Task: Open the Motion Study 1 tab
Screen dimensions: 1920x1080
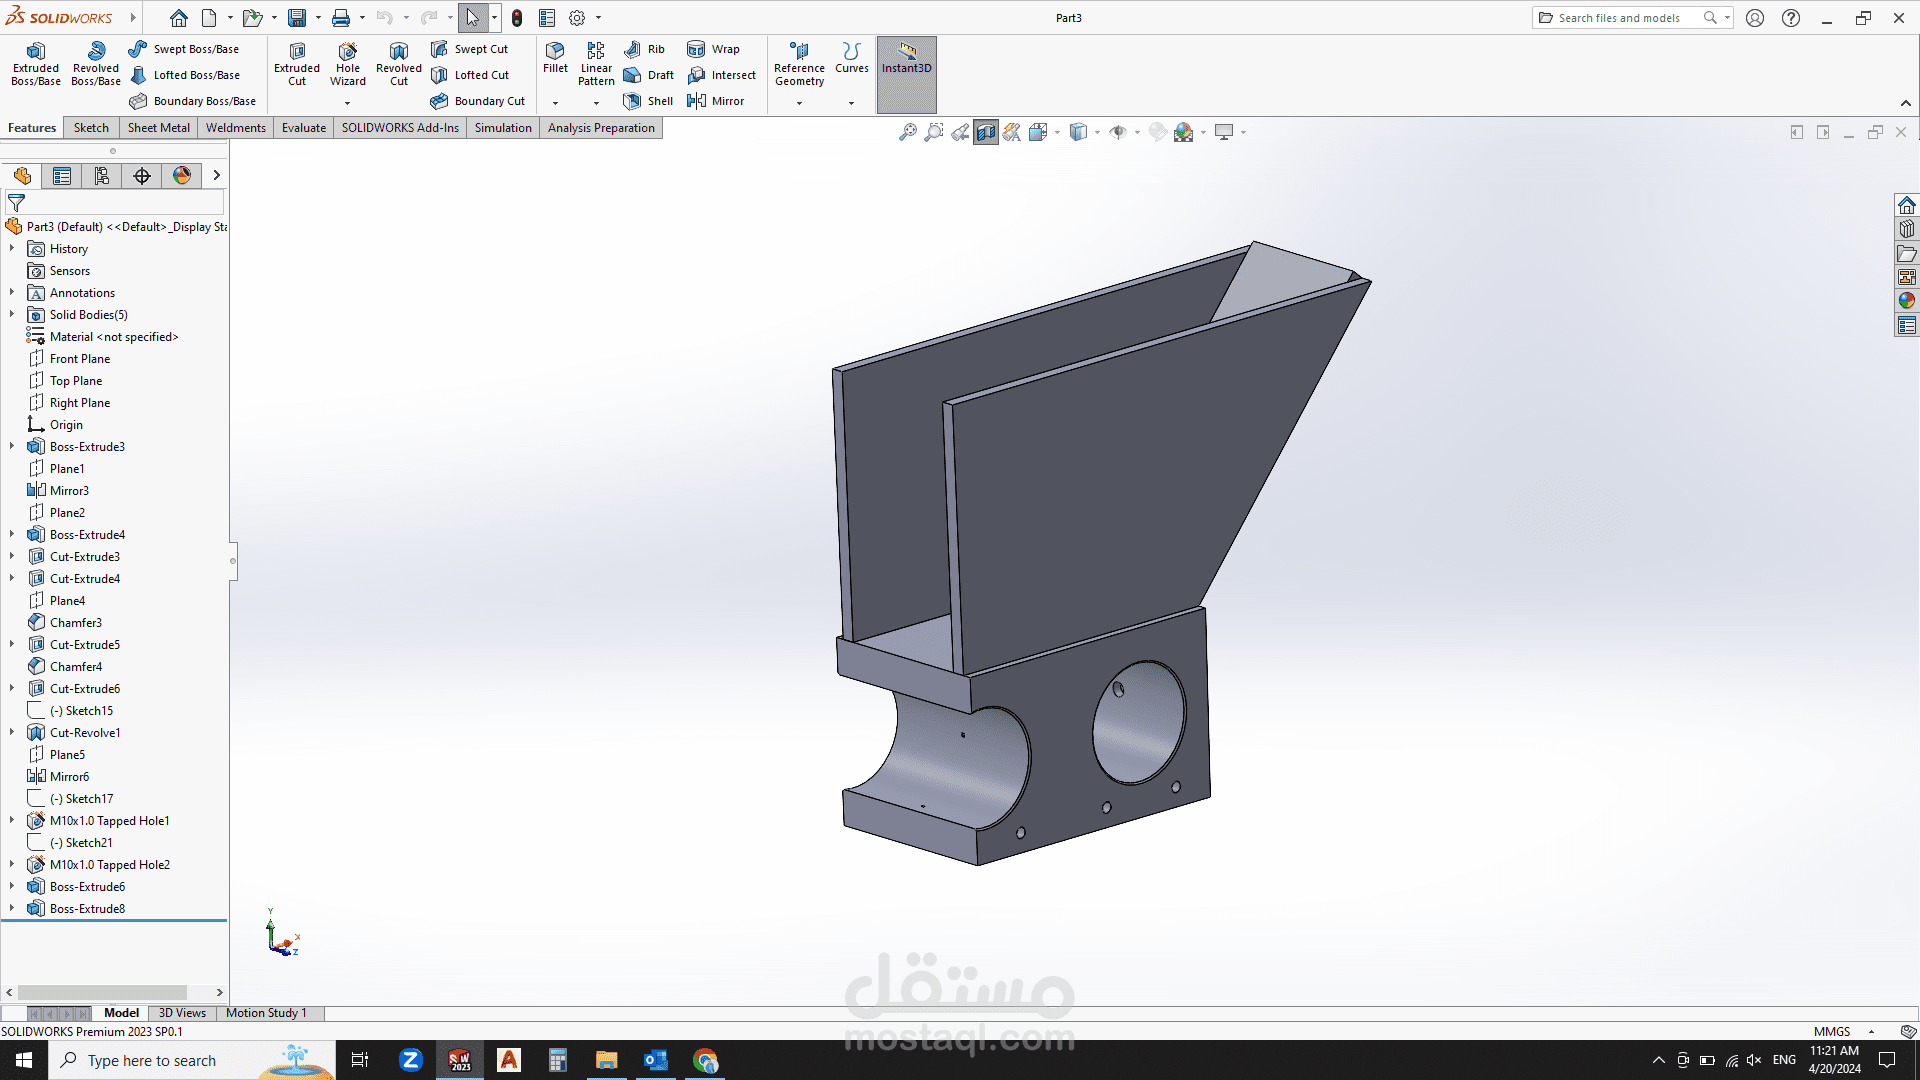Action: (266, 1013)
